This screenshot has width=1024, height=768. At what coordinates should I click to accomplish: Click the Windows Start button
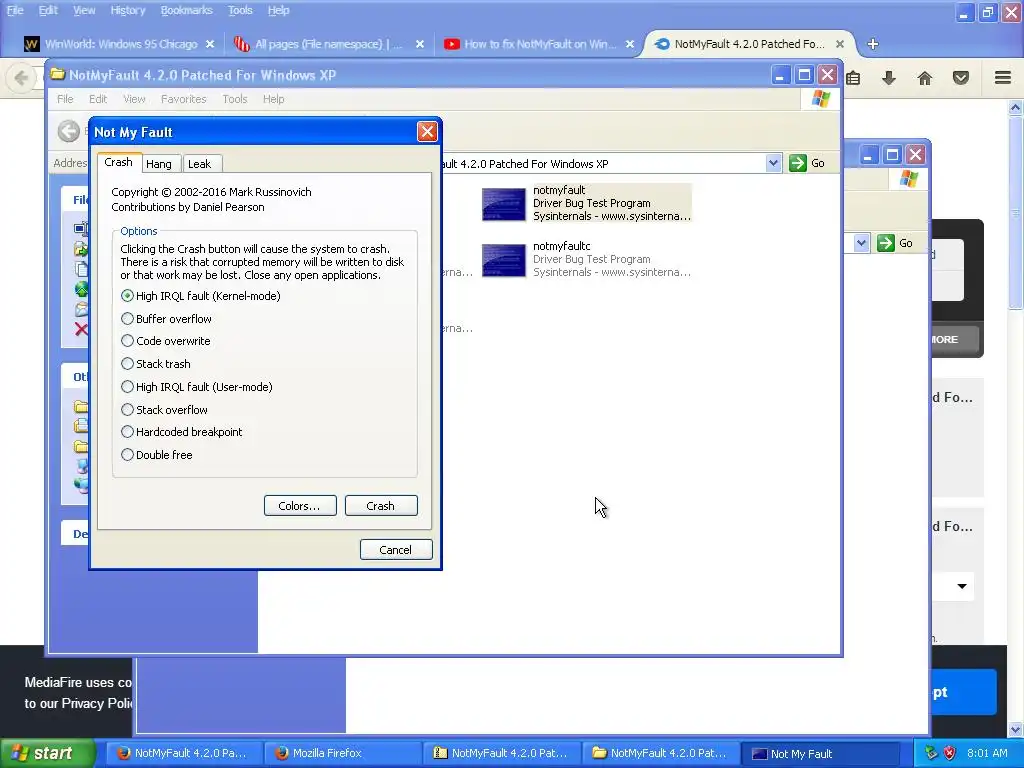point(48,754)
